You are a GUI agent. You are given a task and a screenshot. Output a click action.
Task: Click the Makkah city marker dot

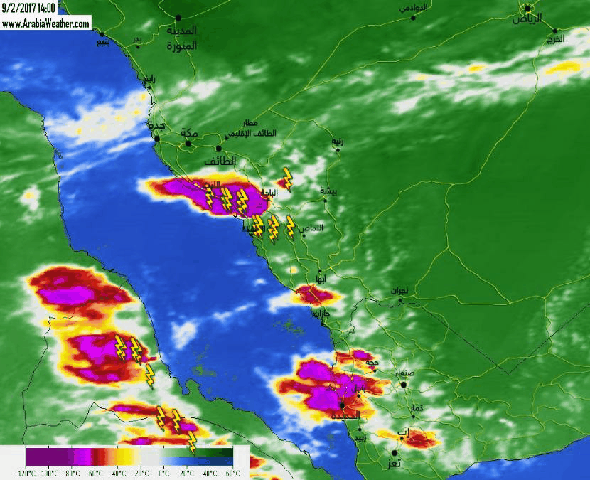click(x=188, y=143)
